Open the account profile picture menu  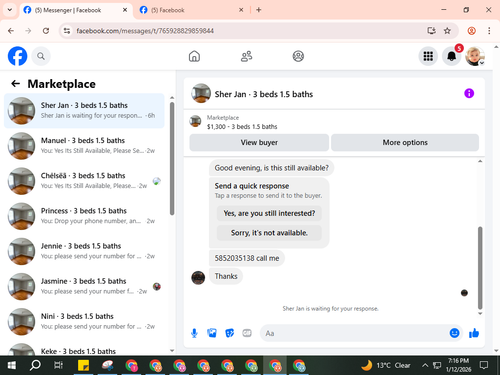[x=475, y=56]
